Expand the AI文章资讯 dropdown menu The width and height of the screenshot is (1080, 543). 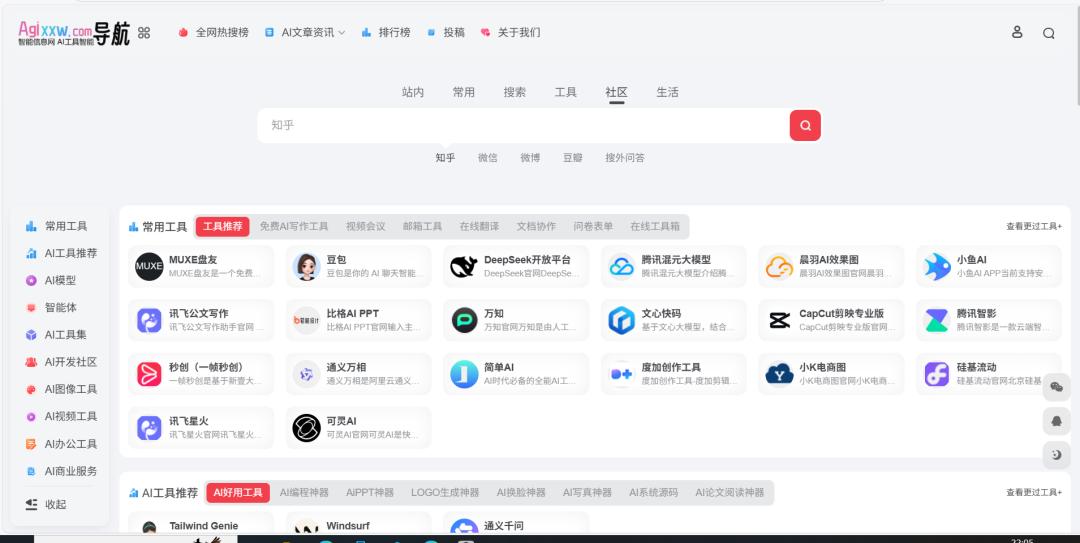tap(305, 32)
